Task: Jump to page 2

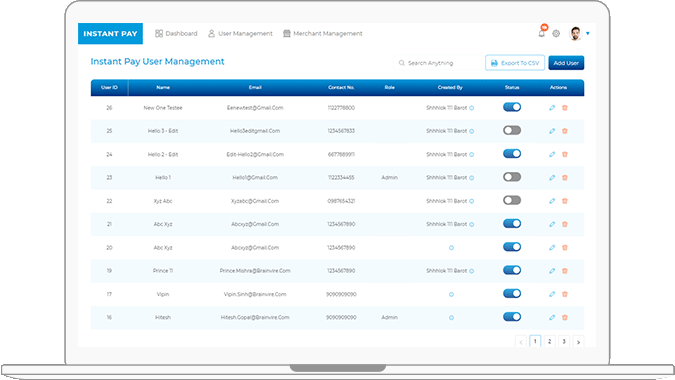Action: pos(549,341)
